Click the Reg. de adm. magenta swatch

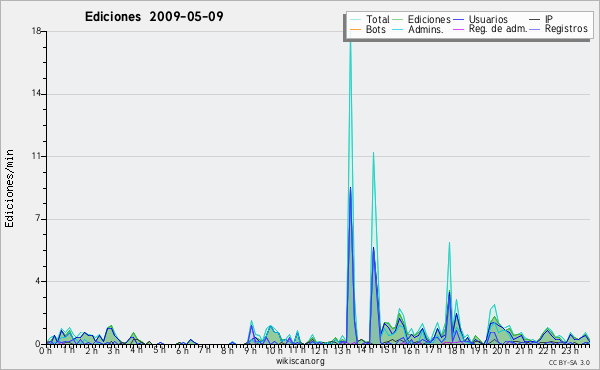tap(458, 29)
